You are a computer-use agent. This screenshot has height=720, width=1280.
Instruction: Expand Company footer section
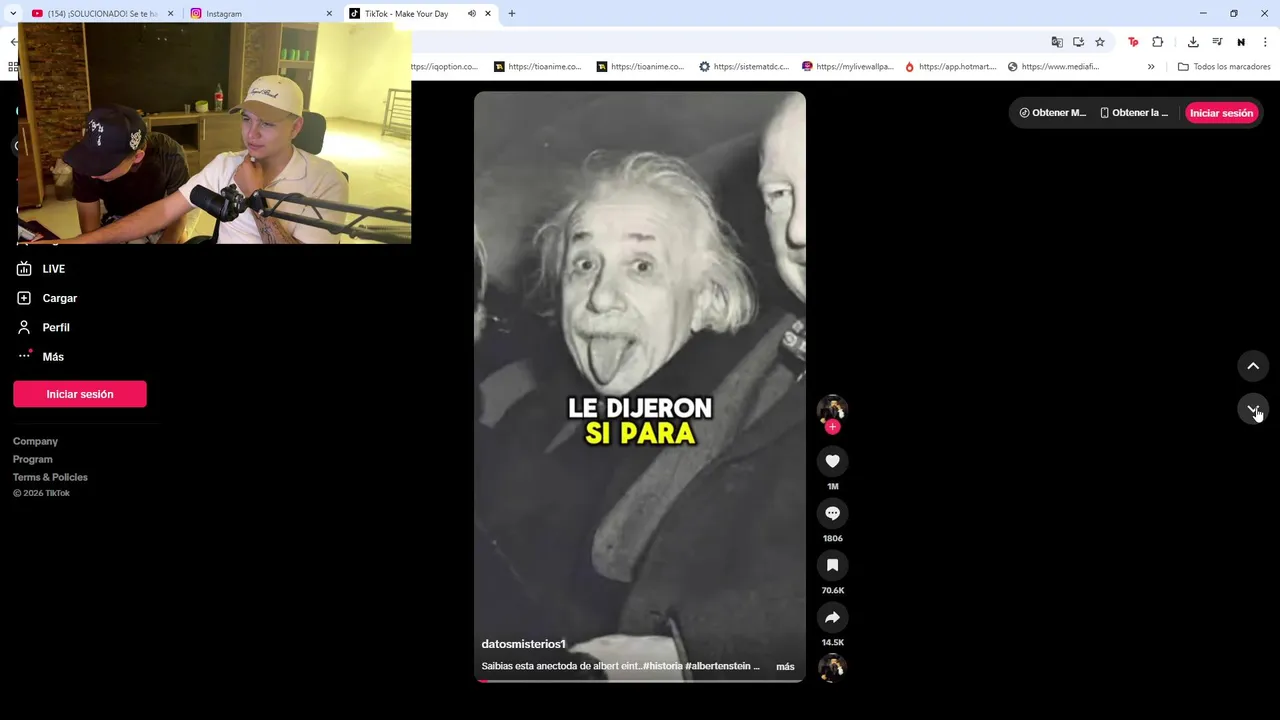click(x=35, y=441)
